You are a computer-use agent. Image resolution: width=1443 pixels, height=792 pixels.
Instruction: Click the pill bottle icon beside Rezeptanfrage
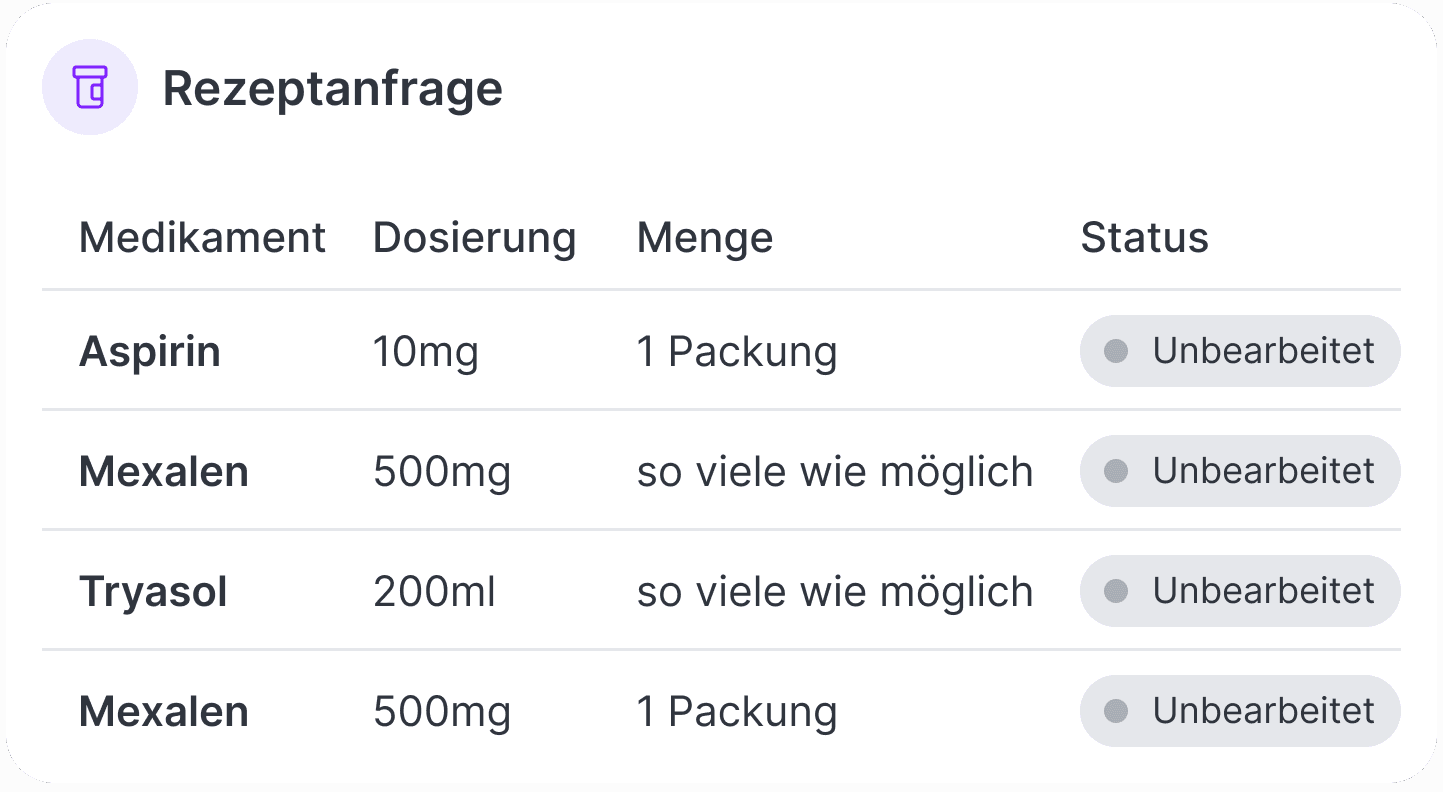click(90, 87)
